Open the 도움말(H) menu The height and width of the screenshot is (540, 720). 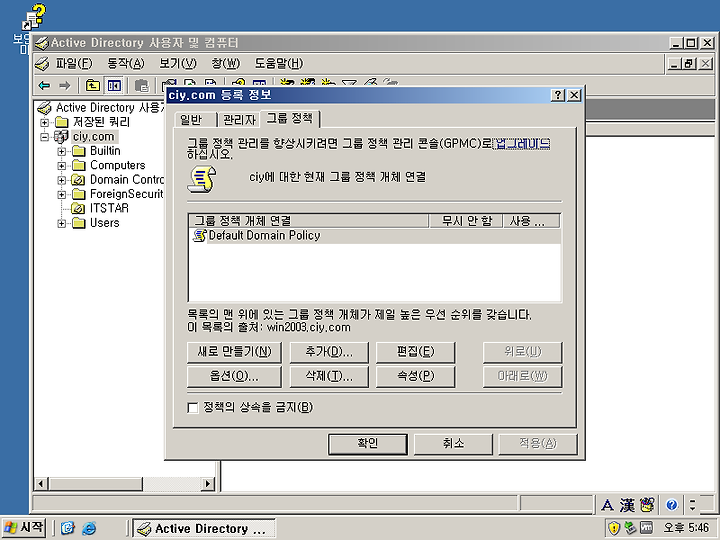[279, 63]
